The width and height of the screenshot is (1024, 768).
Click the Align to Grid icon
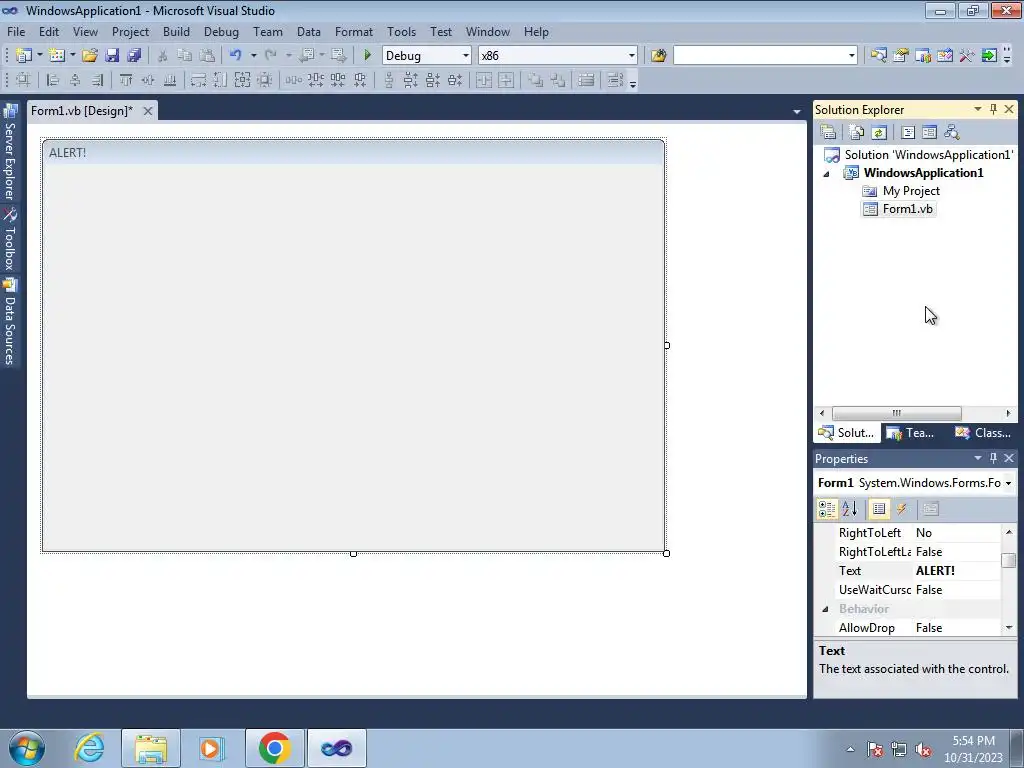pyautogui.click(x=24, y=80)
